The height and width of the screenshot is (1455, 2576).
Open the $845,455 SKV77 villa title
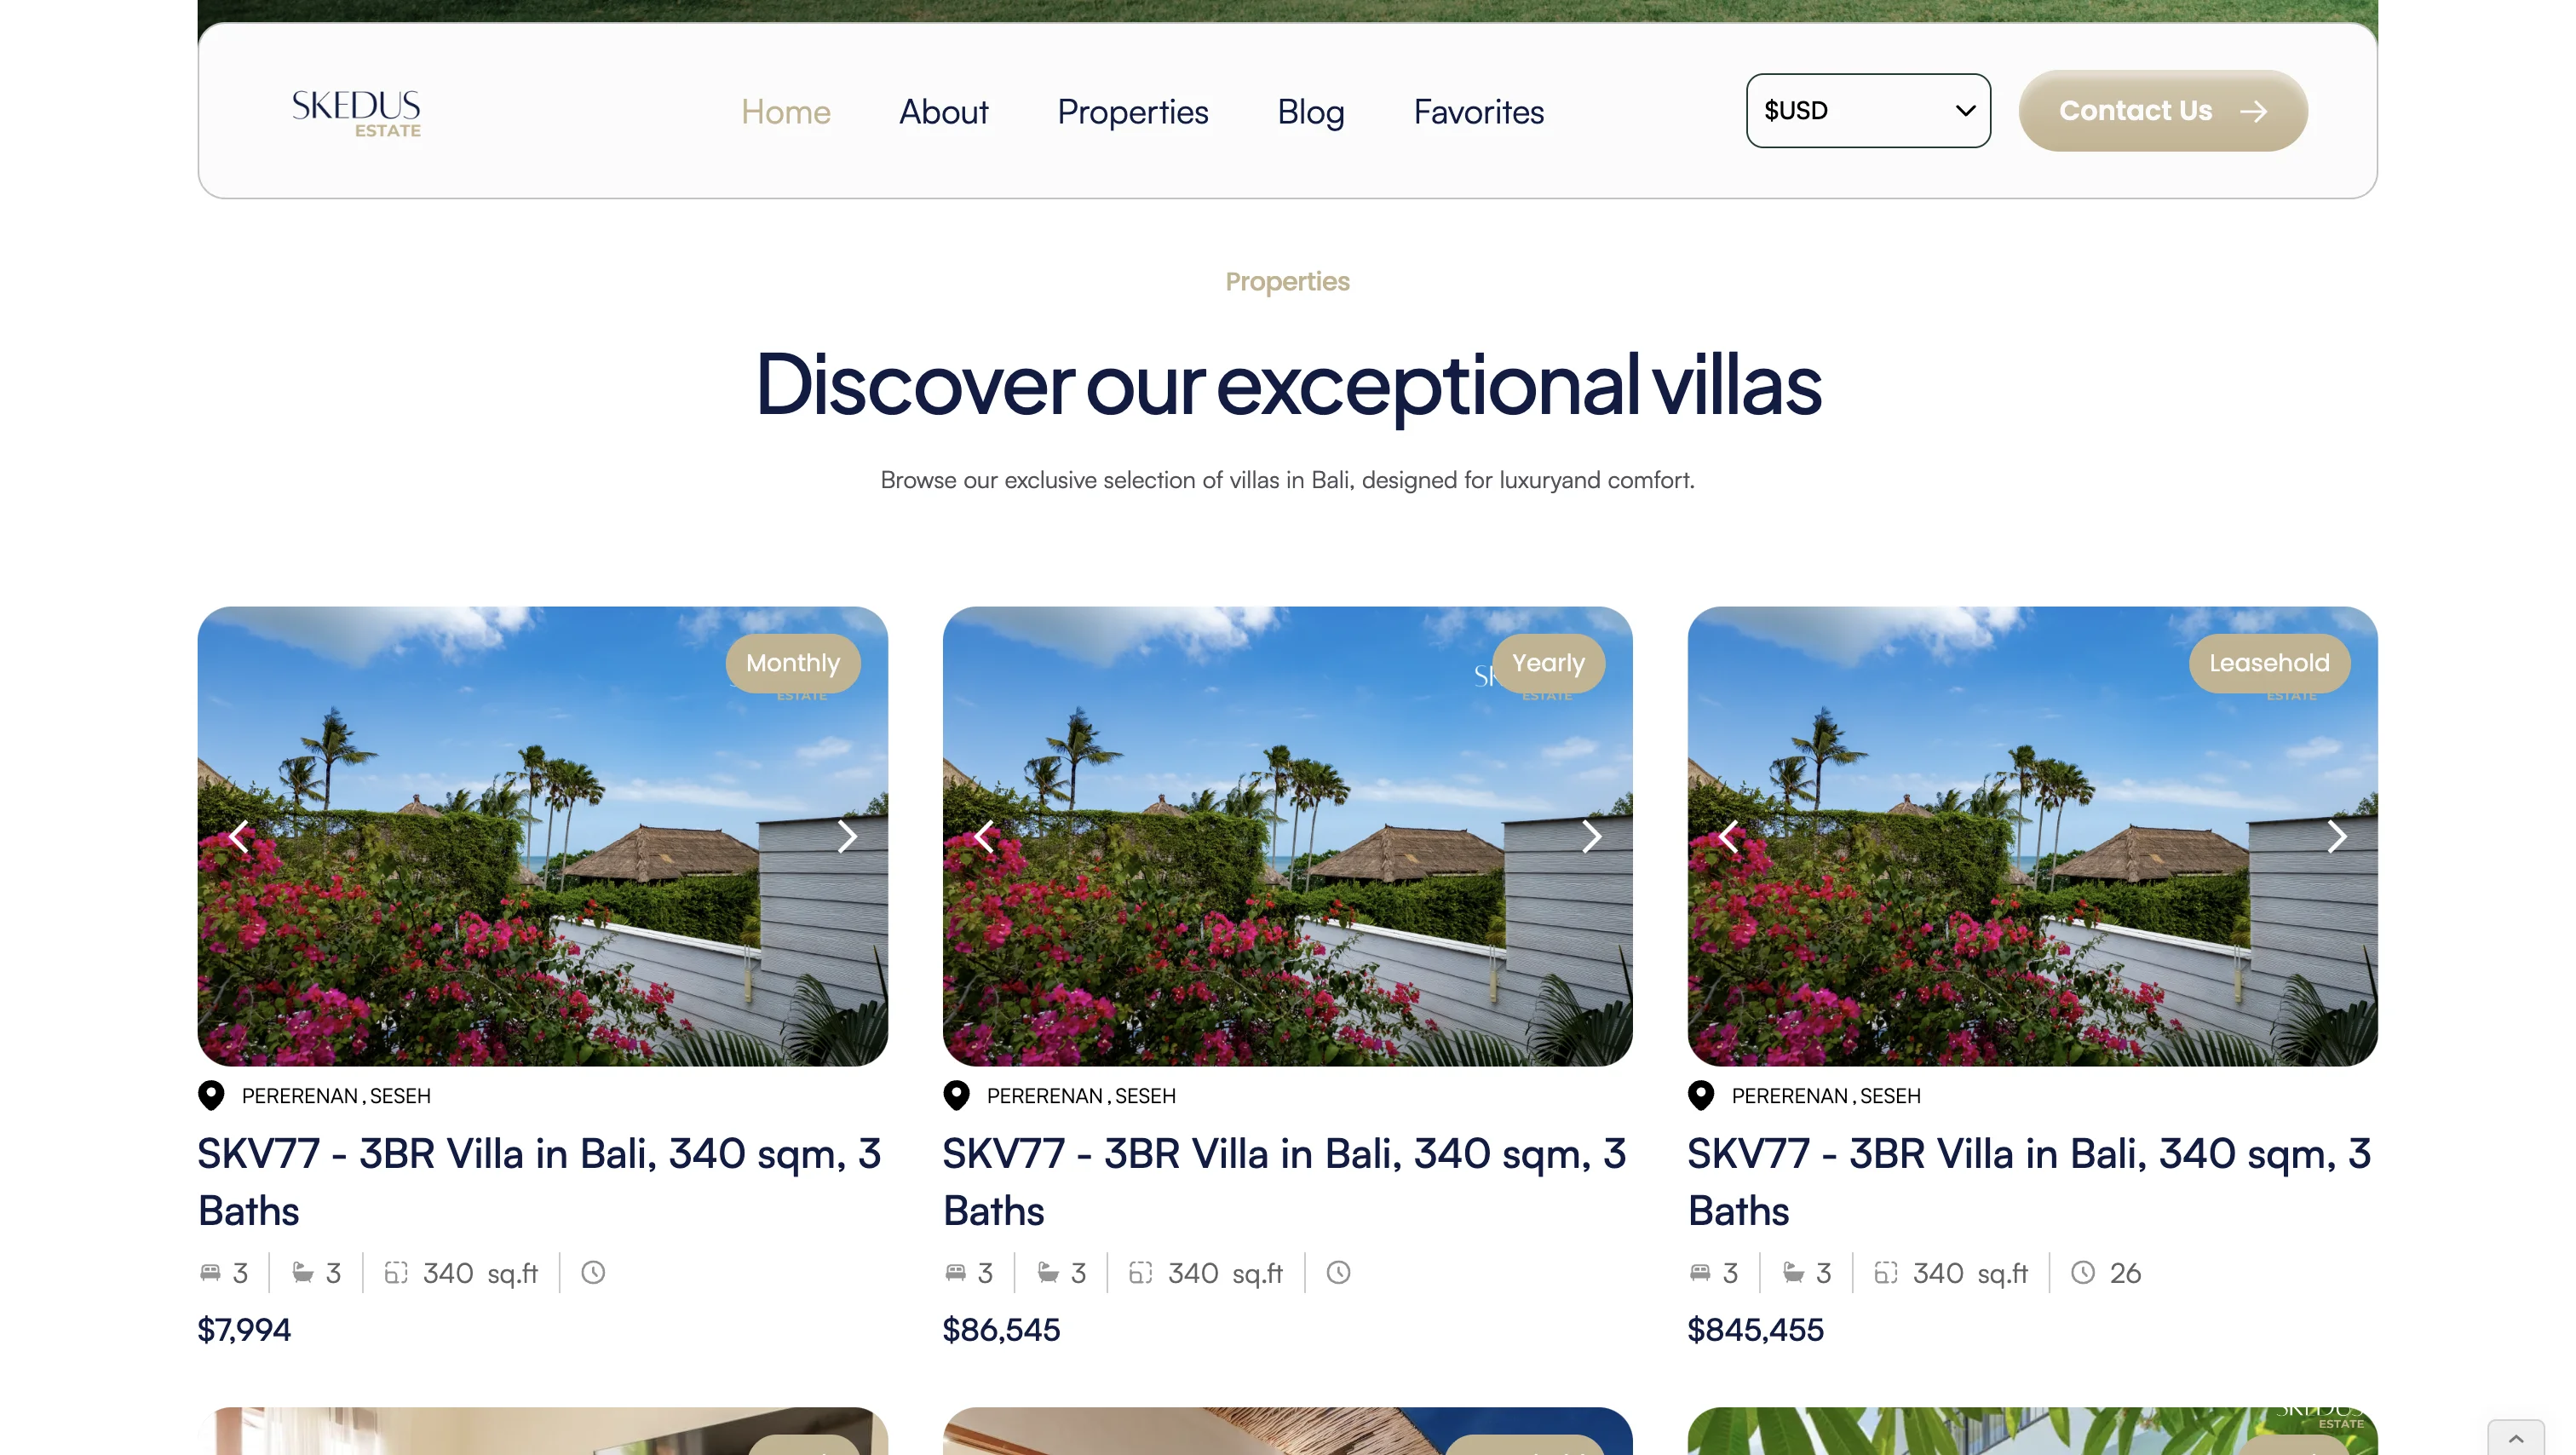pyautogui.click(x=2029, y=1182)
